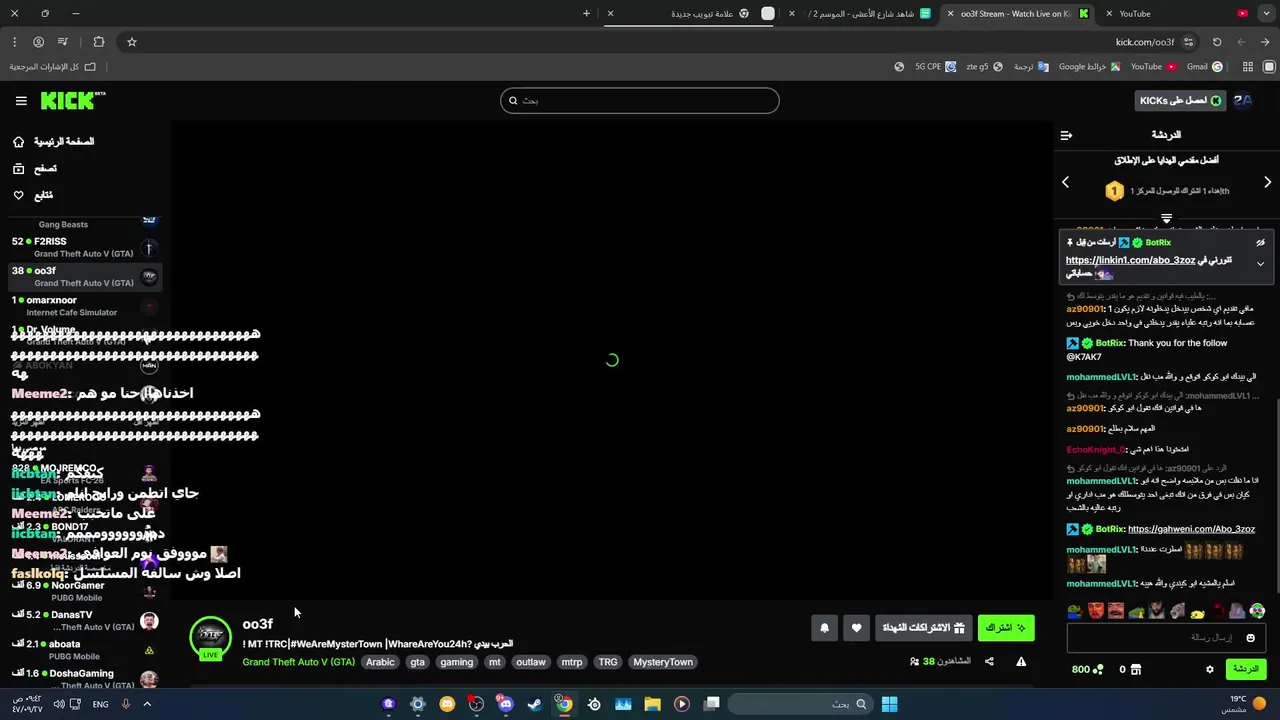Open the All Bookmarks folder
The height and width of the screenshot is (720, 1280).
click(x=52, y=67)
